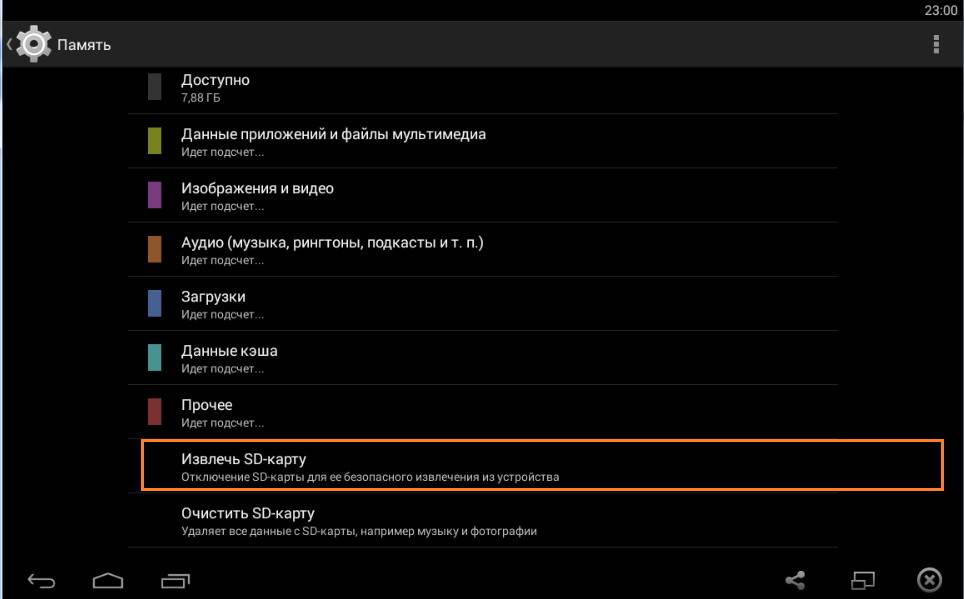Click the blue Загрузки color swatch
The width and height of the screenshot is (964, 599).
click(x=154, y=303)
